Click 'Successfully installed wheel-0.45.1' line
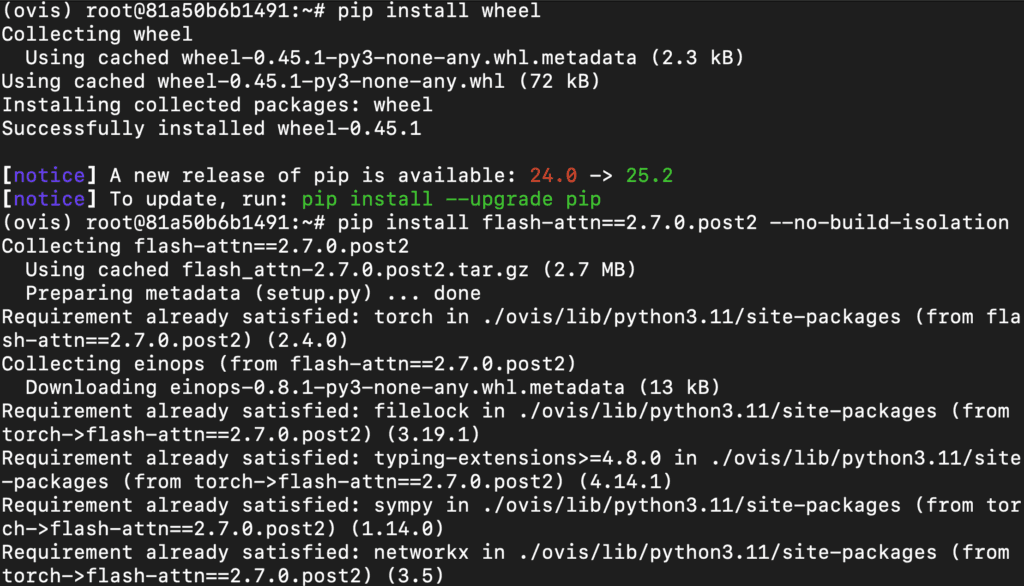This screenshot has width=1024, height=586. pos(212,129)
